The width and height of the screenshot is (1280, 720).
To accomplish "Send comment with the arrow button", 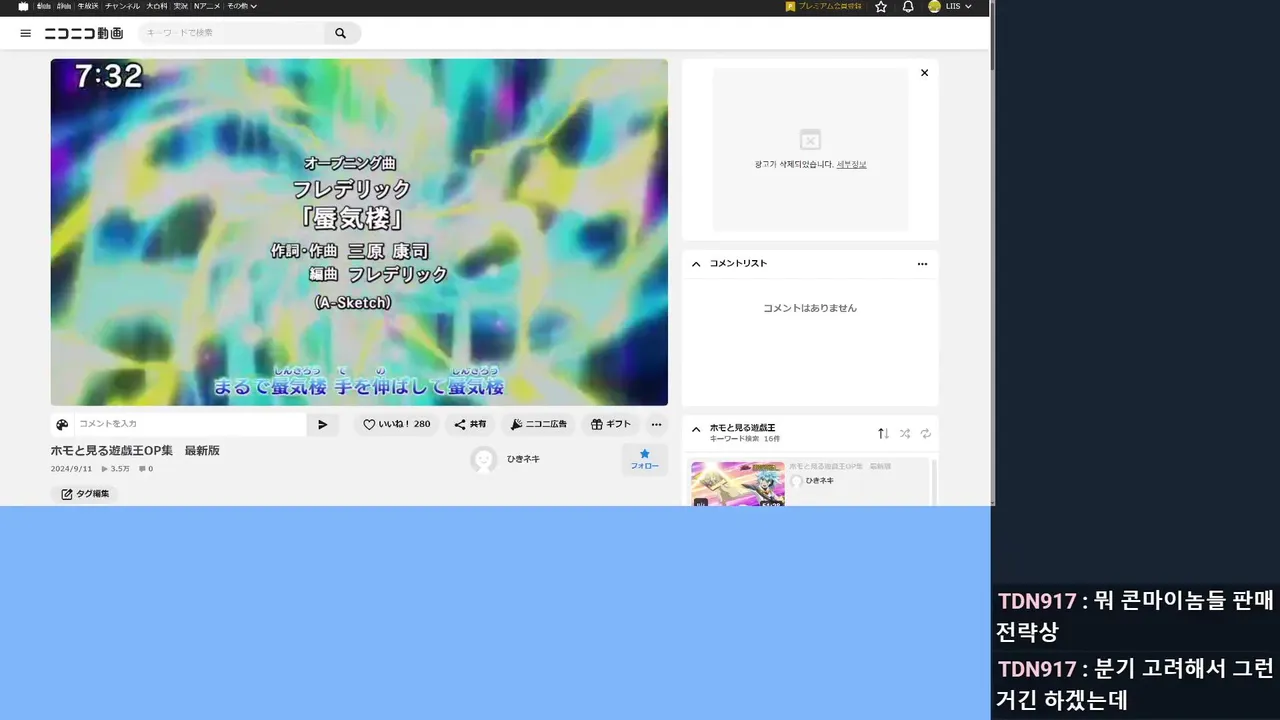I will (322, 424).
